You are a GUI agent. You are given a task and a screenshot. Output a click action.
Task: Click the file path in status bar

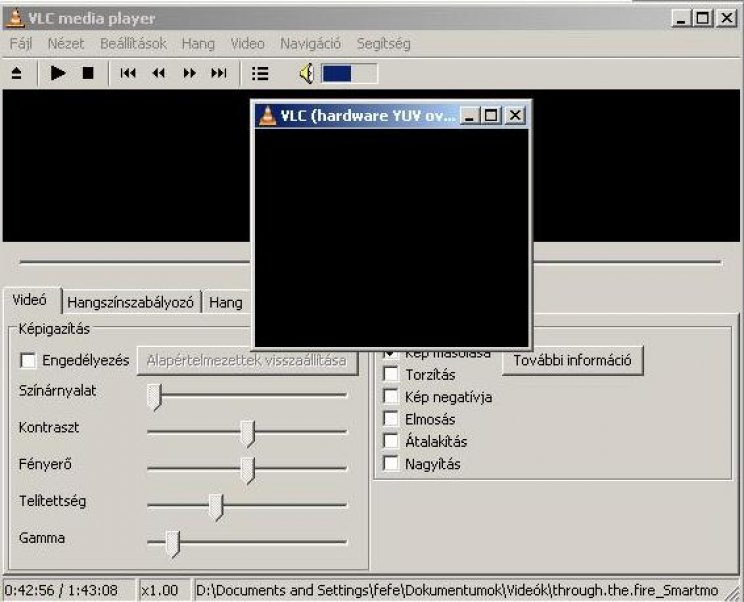point(456,591)
